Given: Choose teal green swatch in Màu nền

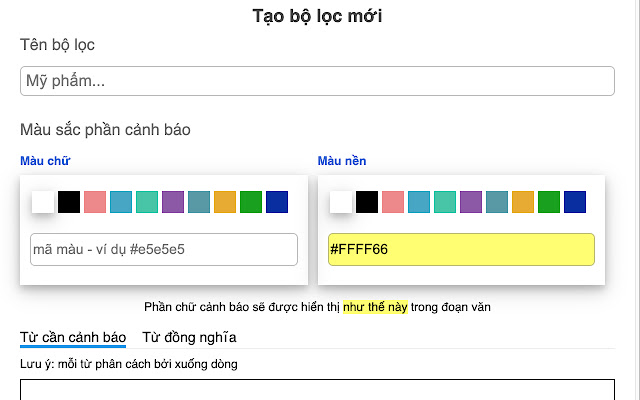Looking at the screenshot, I should point(445,202).
